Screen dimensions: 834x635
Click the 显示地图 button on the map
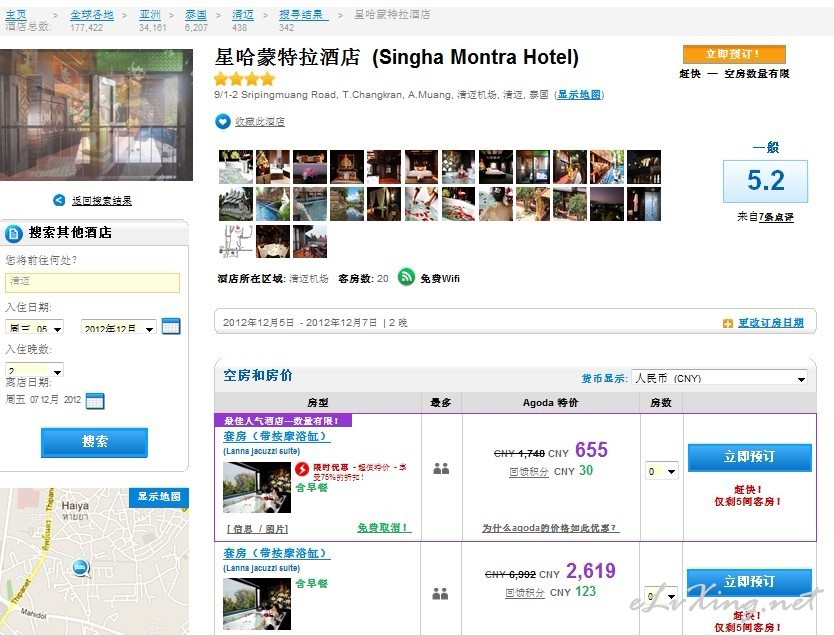click(159, 497)
